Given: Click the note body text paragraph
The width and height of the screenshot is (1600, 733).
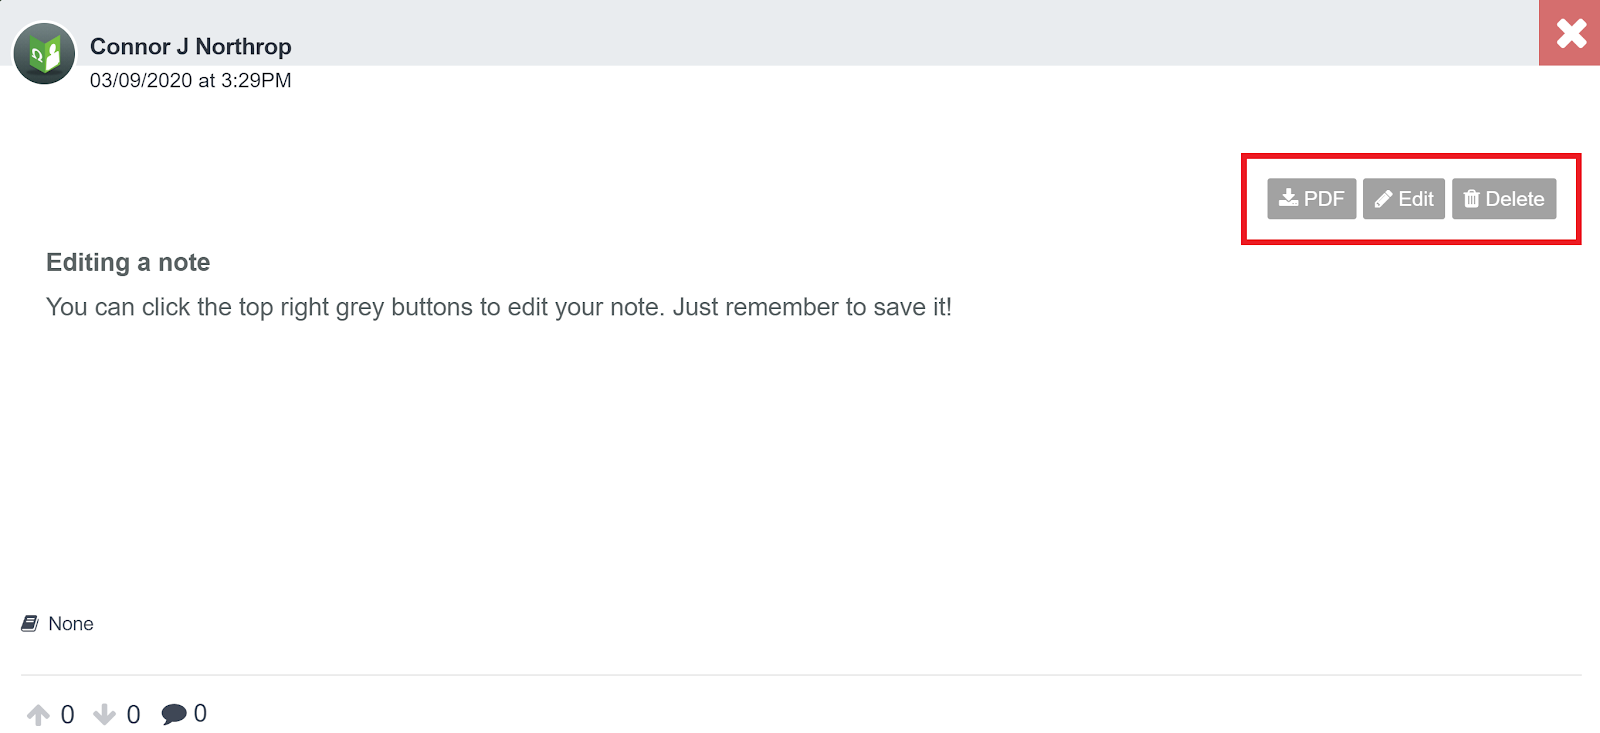Looking at the screenshot, I should [498, 307].
